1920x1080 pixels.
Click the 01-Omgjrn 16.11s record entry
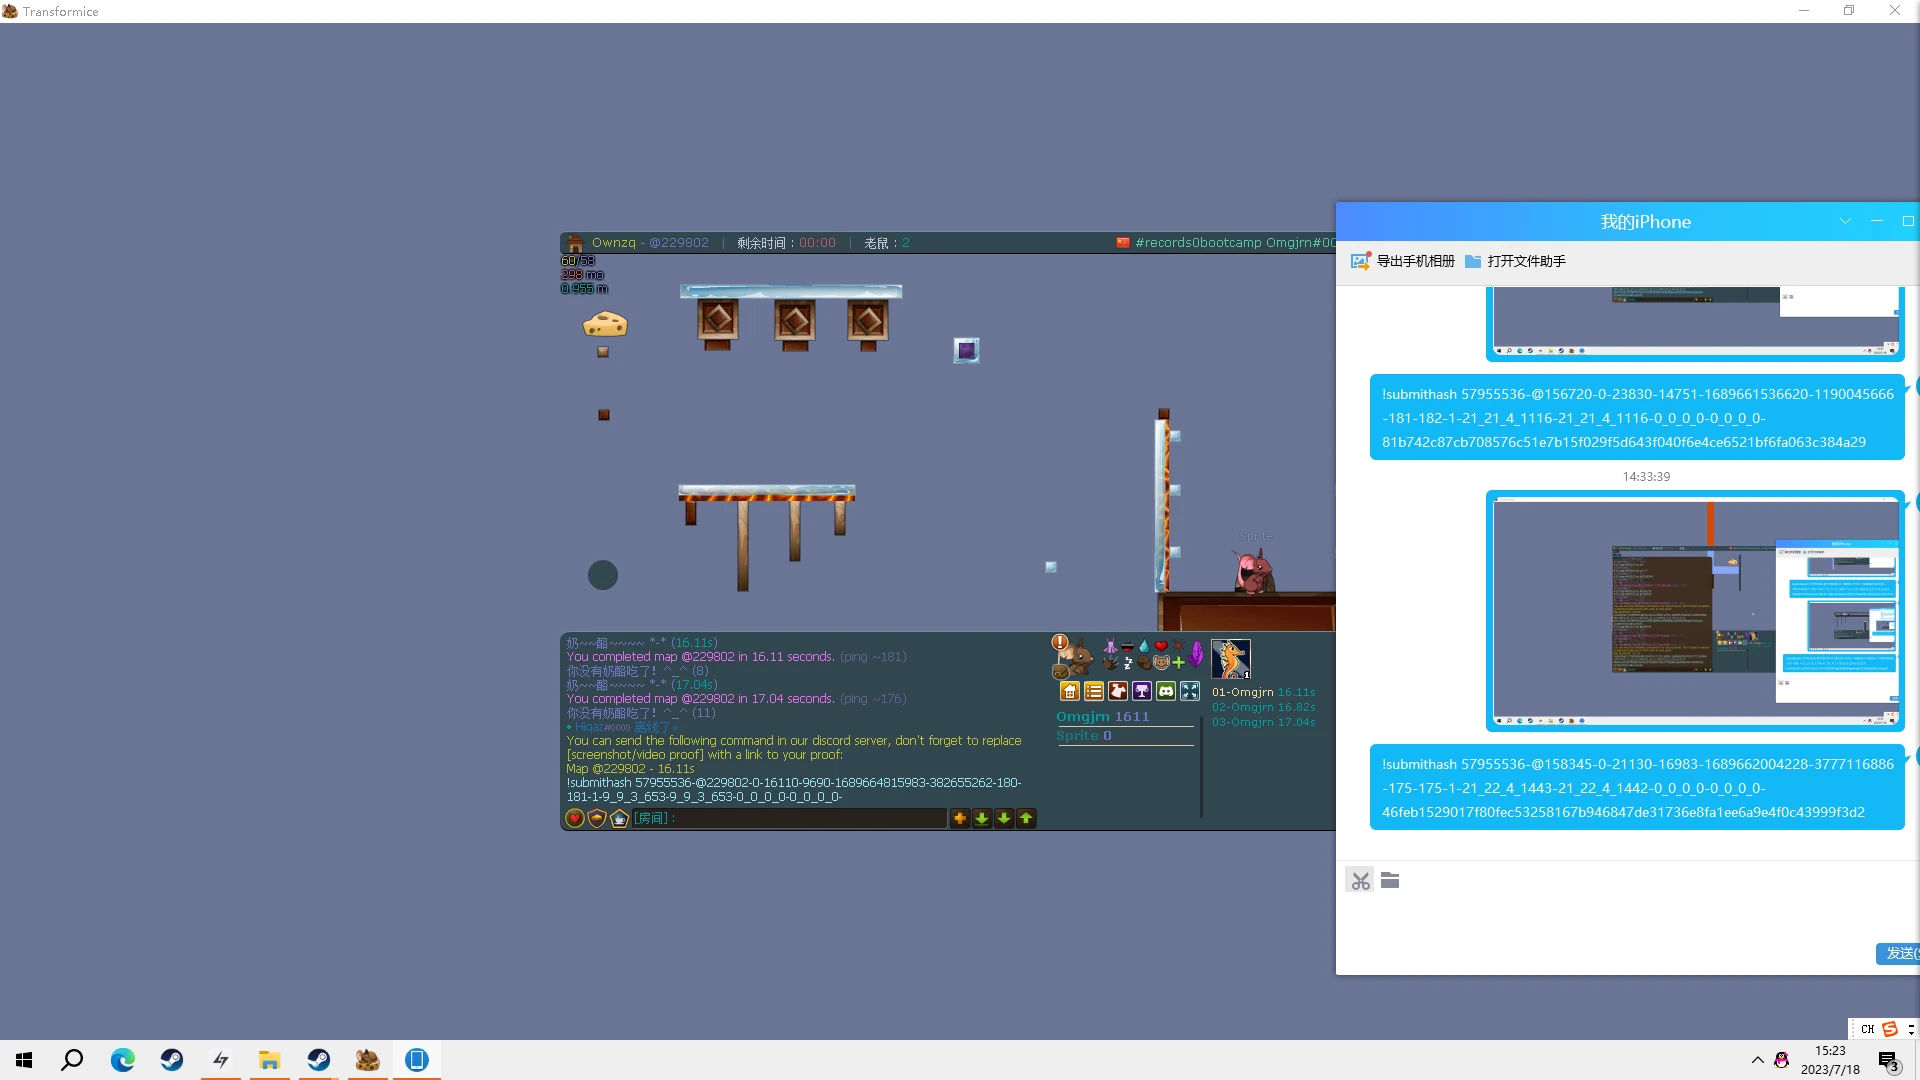1264,692
